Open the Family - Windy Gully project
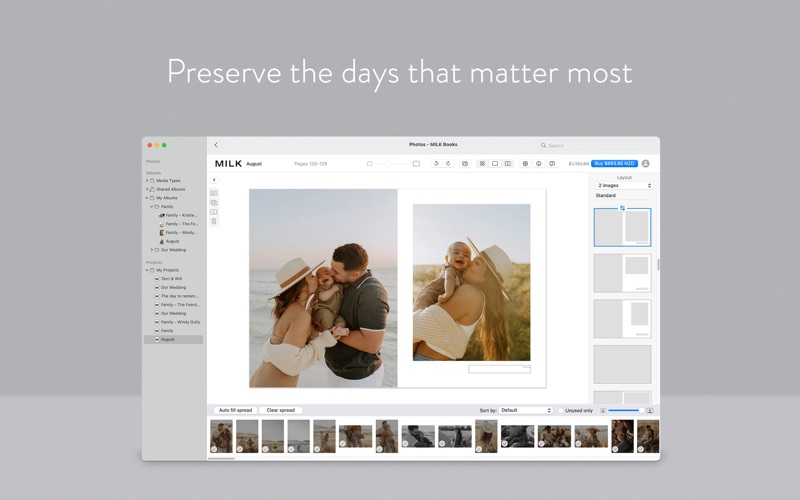The width and height of the screenshot is (800, 500). (x=177, y=322)
